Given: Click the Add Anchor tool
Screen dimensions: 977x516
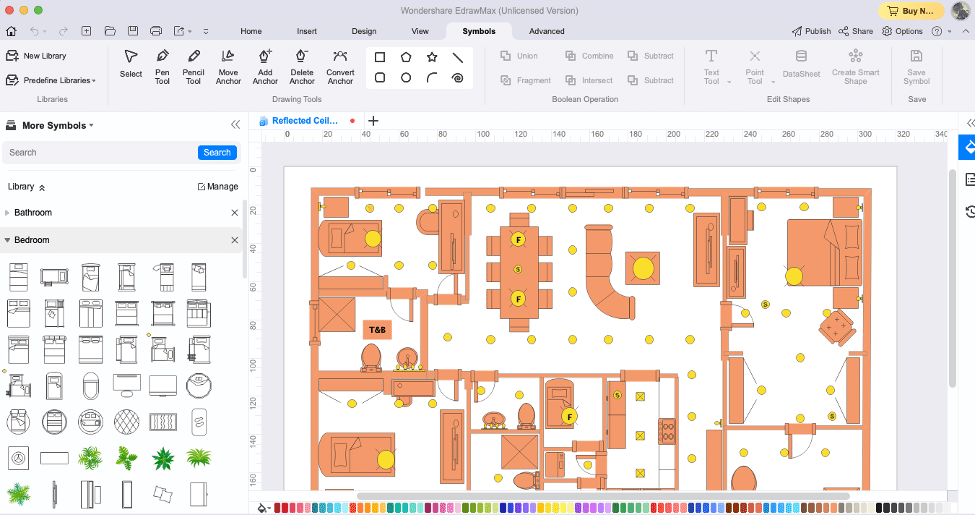Looking at the screenshot, I should [x=265, y=67].
